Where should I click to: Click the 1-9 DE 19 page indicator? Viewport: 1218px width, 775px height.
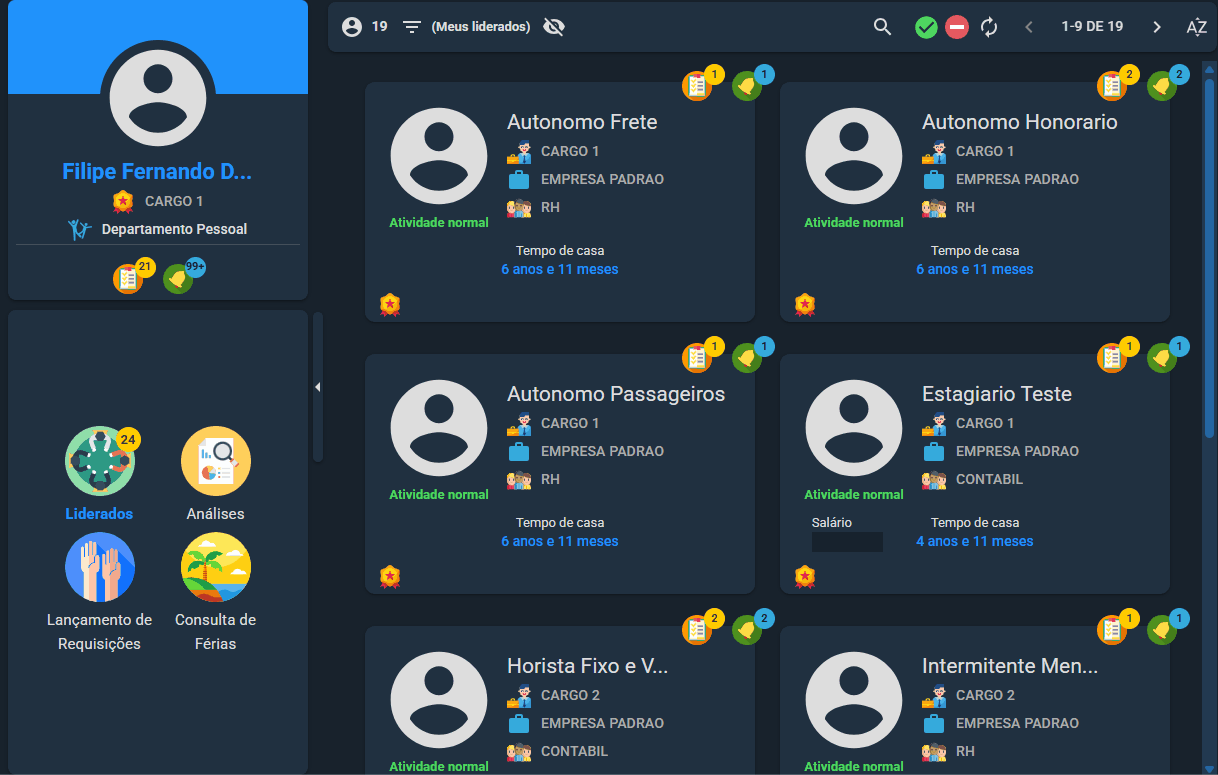(x=1092, y=27)
